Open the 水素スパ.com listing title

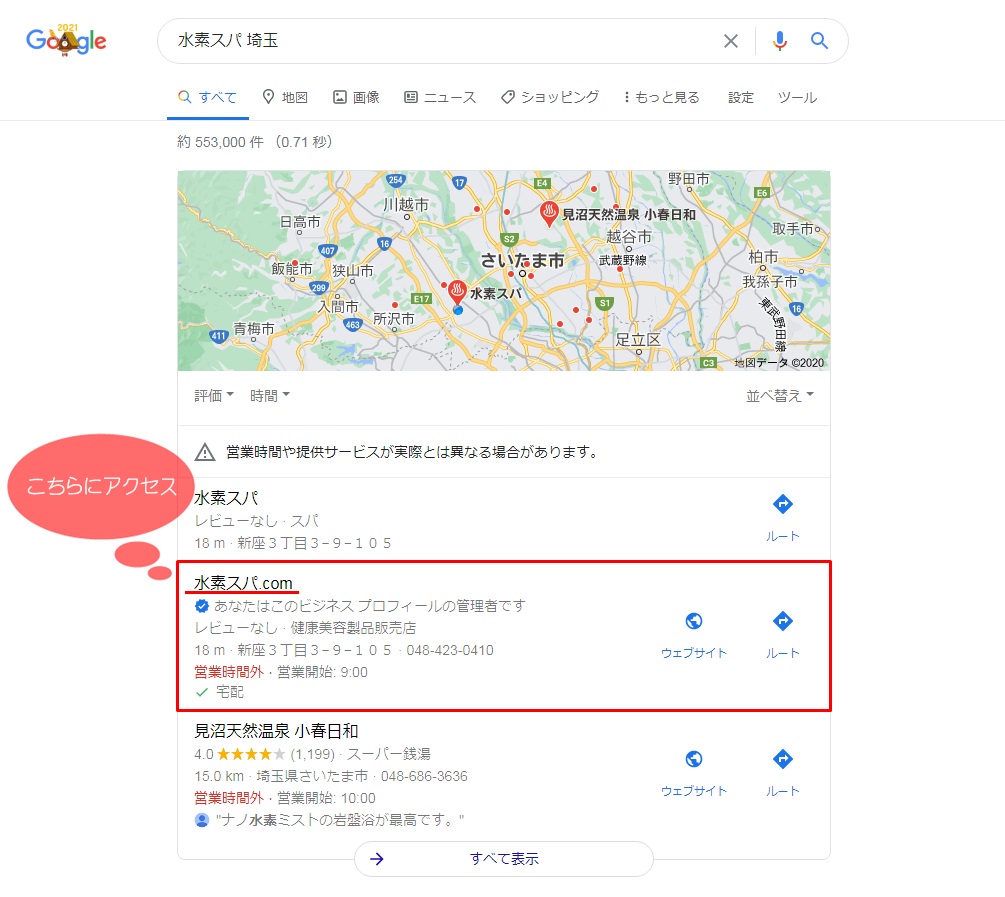[x=243, y=583]
